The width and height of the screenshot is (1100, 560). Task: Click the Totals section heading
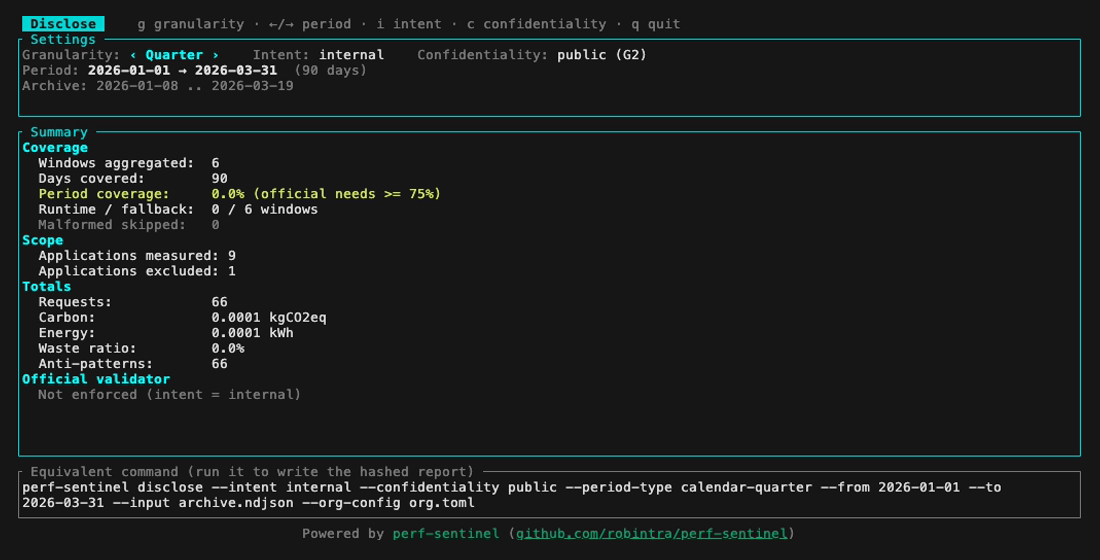click(46, 286)
